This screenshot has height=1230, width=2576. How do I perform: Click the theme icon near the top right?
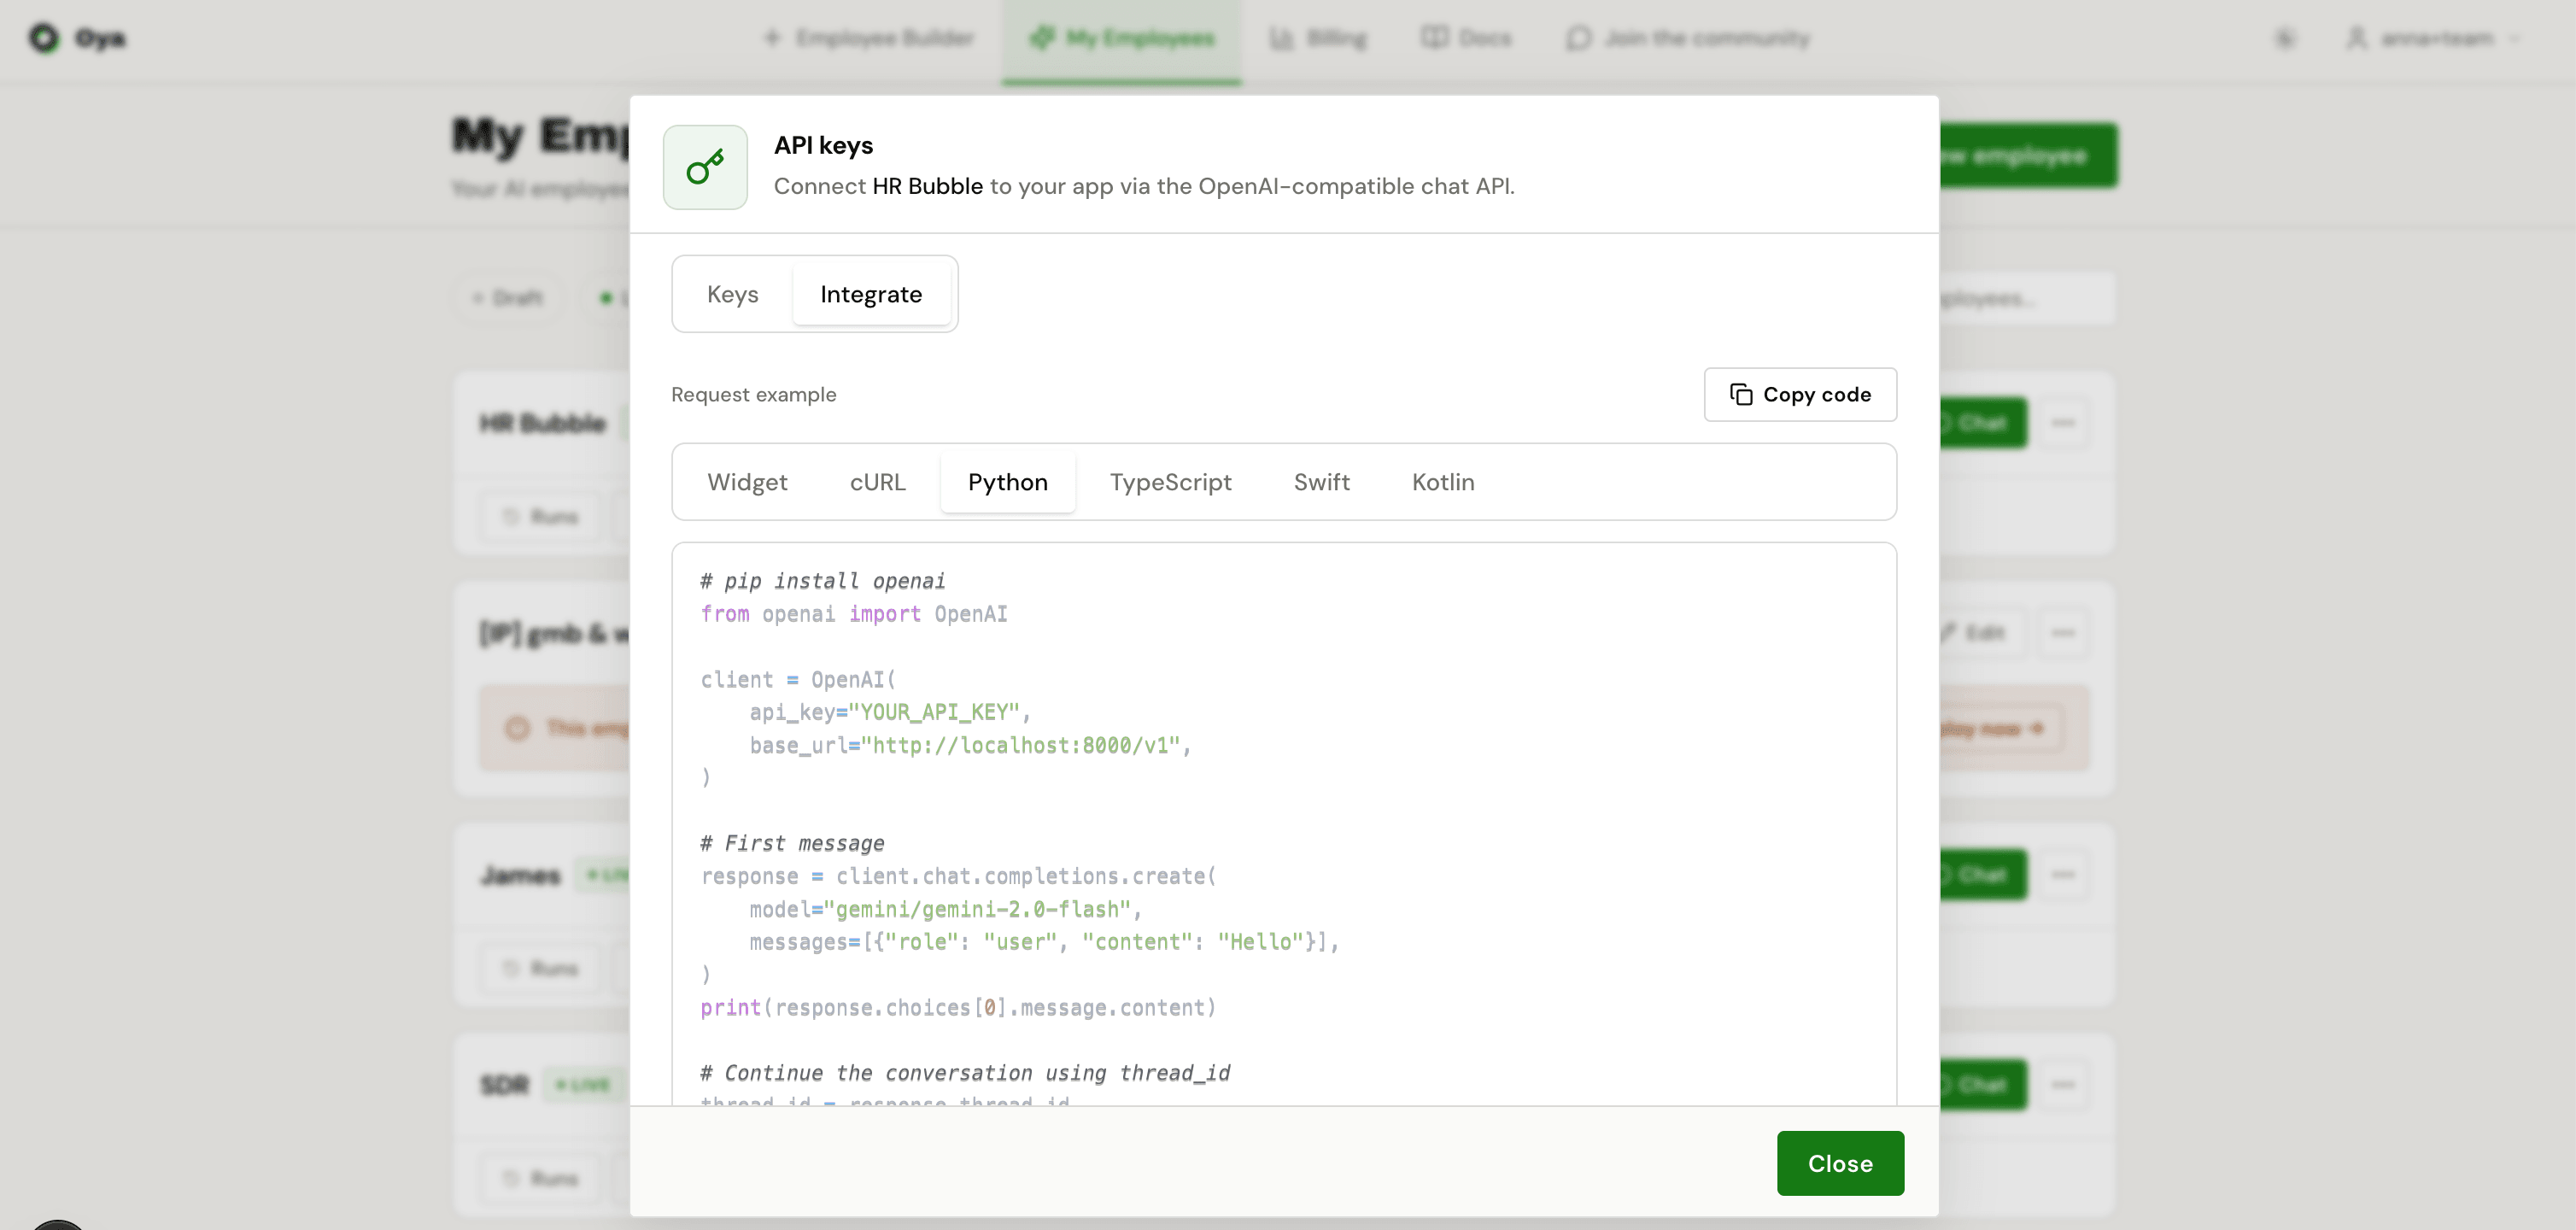[2285, 38]
